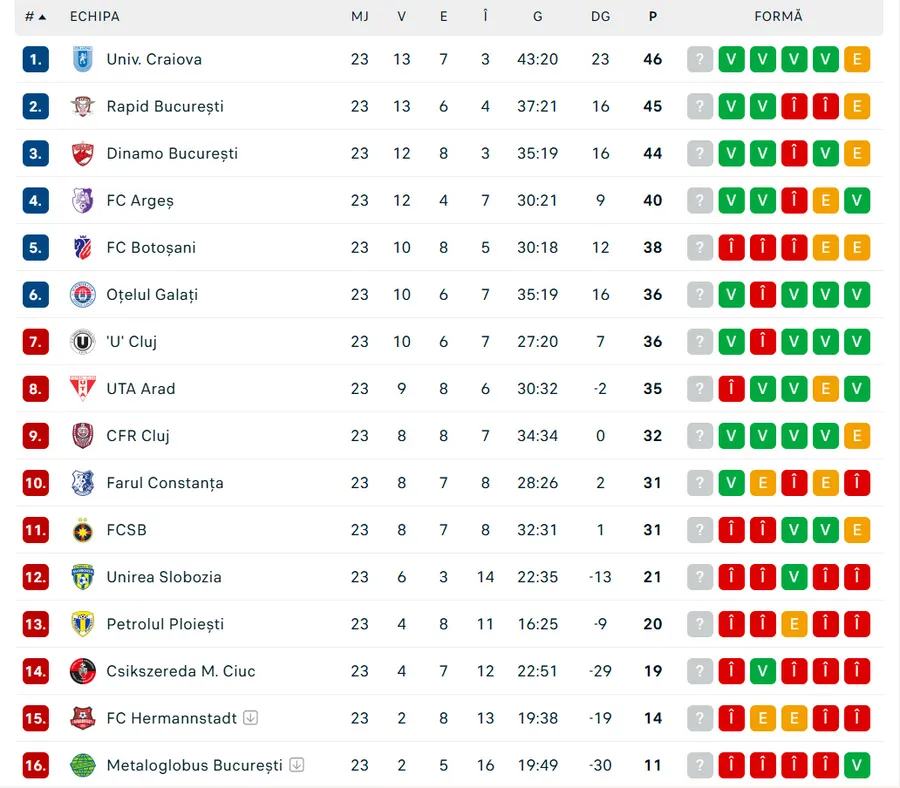Sort by the DG goal difference header

[x=600, y=17]
